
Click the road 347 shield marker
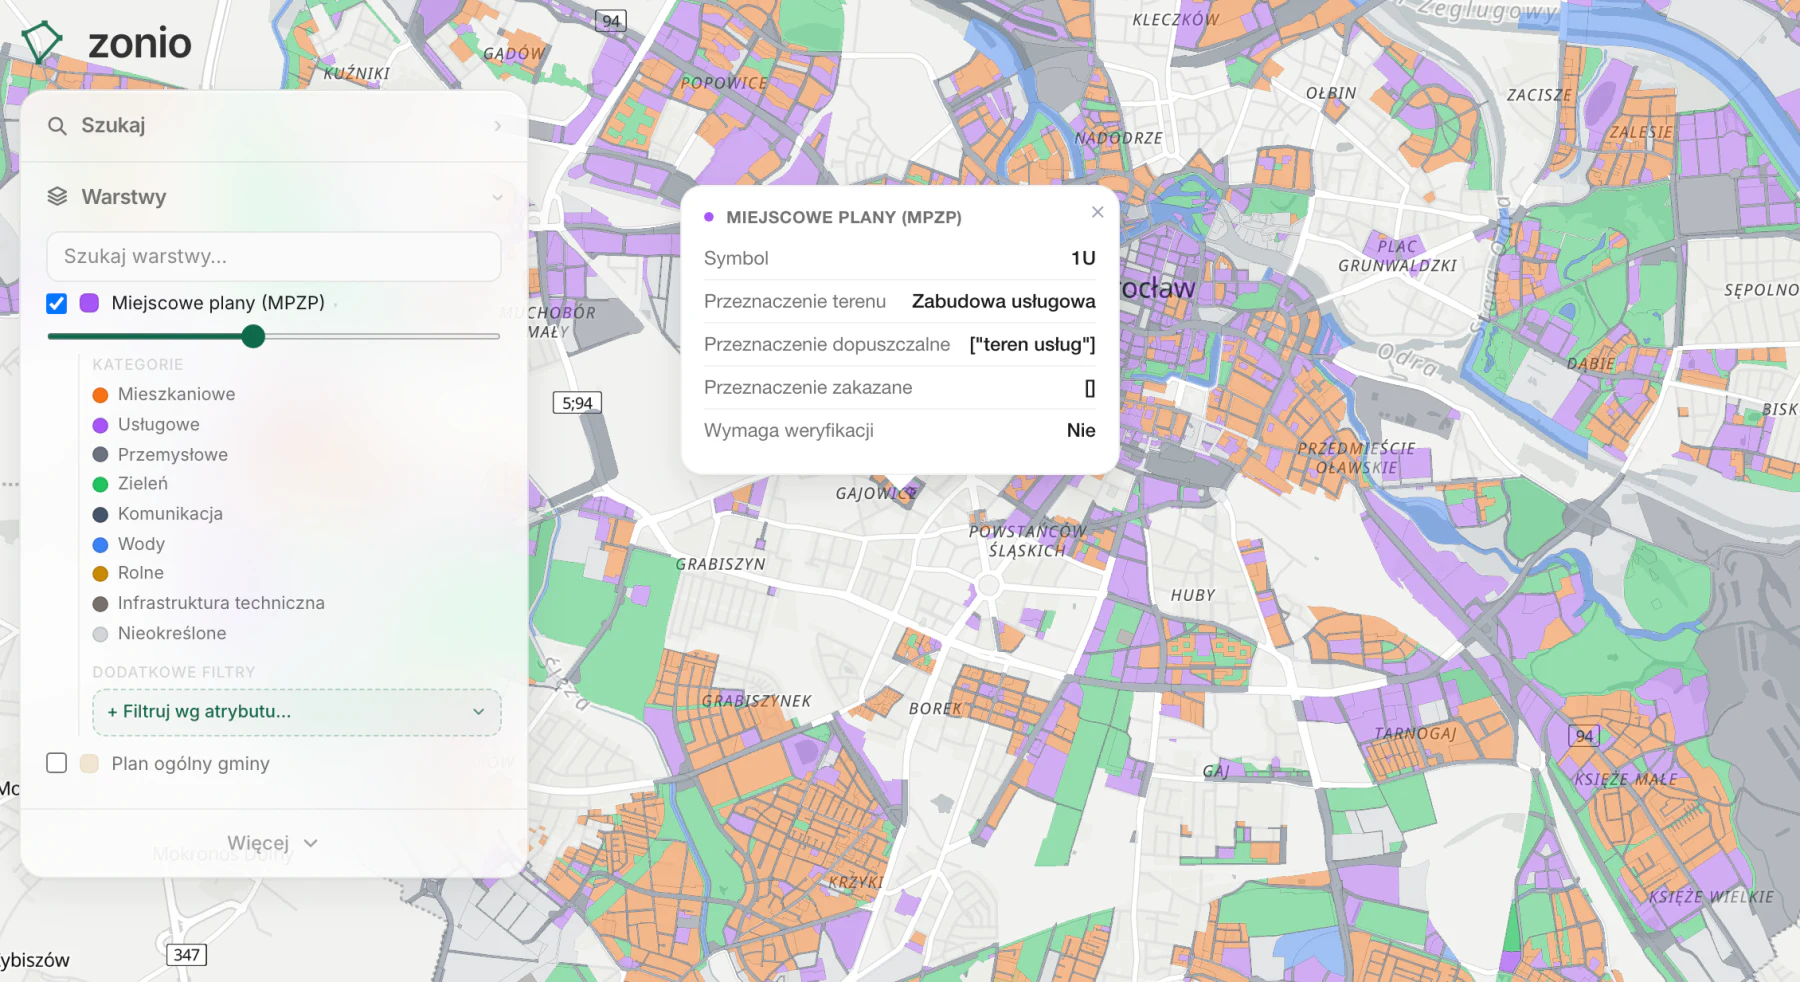tap(186, 955)
